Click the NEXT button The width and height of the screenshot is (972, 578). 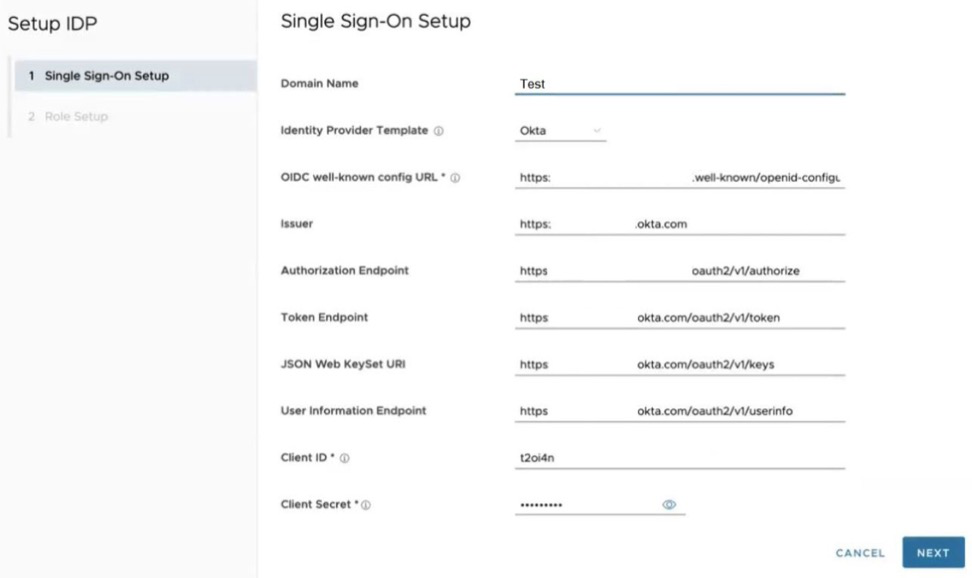[932, 553]
